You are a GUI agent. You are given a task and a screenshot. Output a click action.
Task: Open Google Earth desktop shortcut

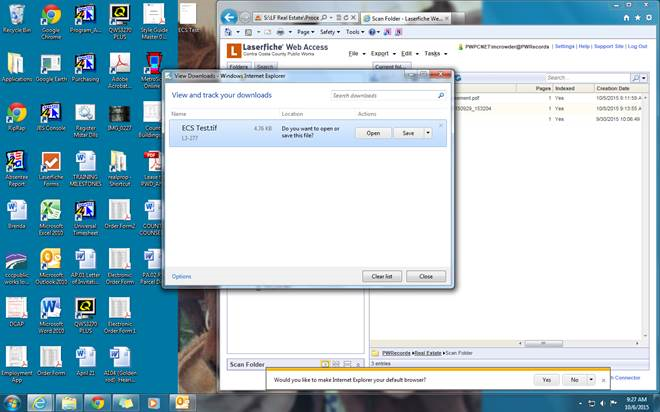51,65
